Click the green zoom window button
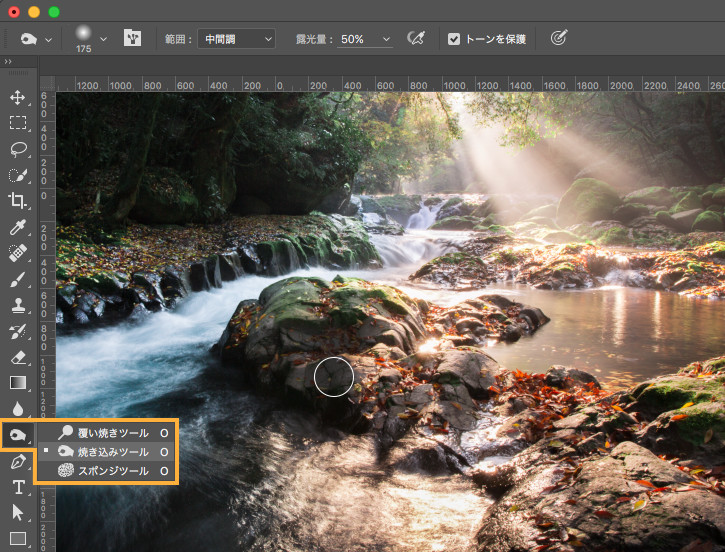The width and height of the screenshot is (725, 552). [x=54, y=12]
